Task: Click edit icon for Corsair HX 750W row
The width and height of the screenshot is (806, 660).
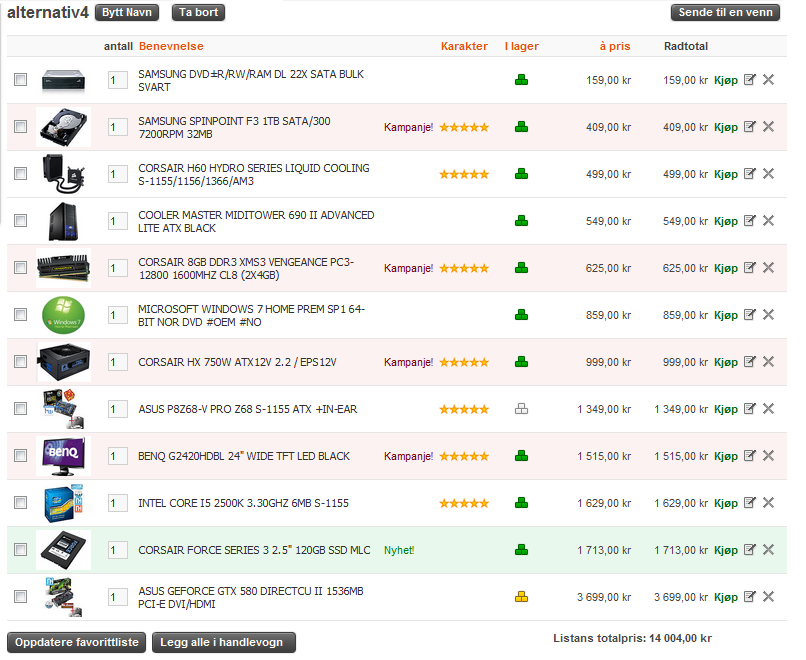Action: point(749,362)
